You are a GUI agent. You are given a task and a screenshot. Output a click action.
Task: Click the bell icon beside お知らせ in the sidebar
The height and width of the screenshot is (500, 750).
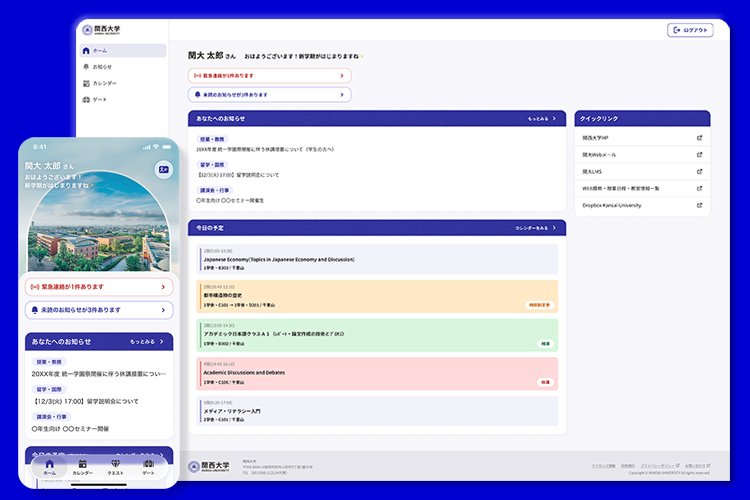(x=86, y=67)
